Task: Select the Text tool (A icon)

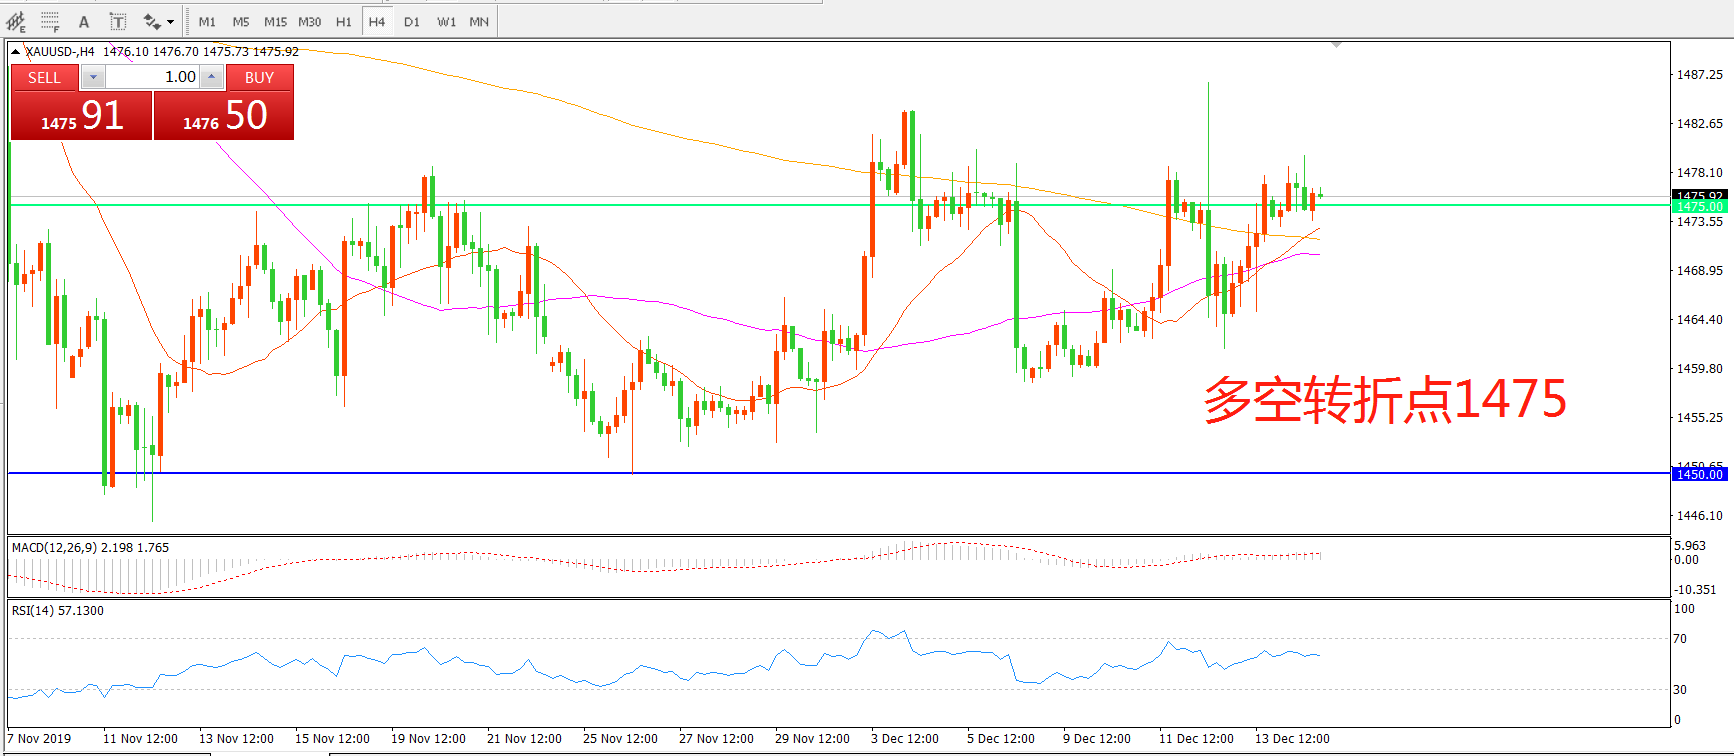Action: (x=84, y=21)
